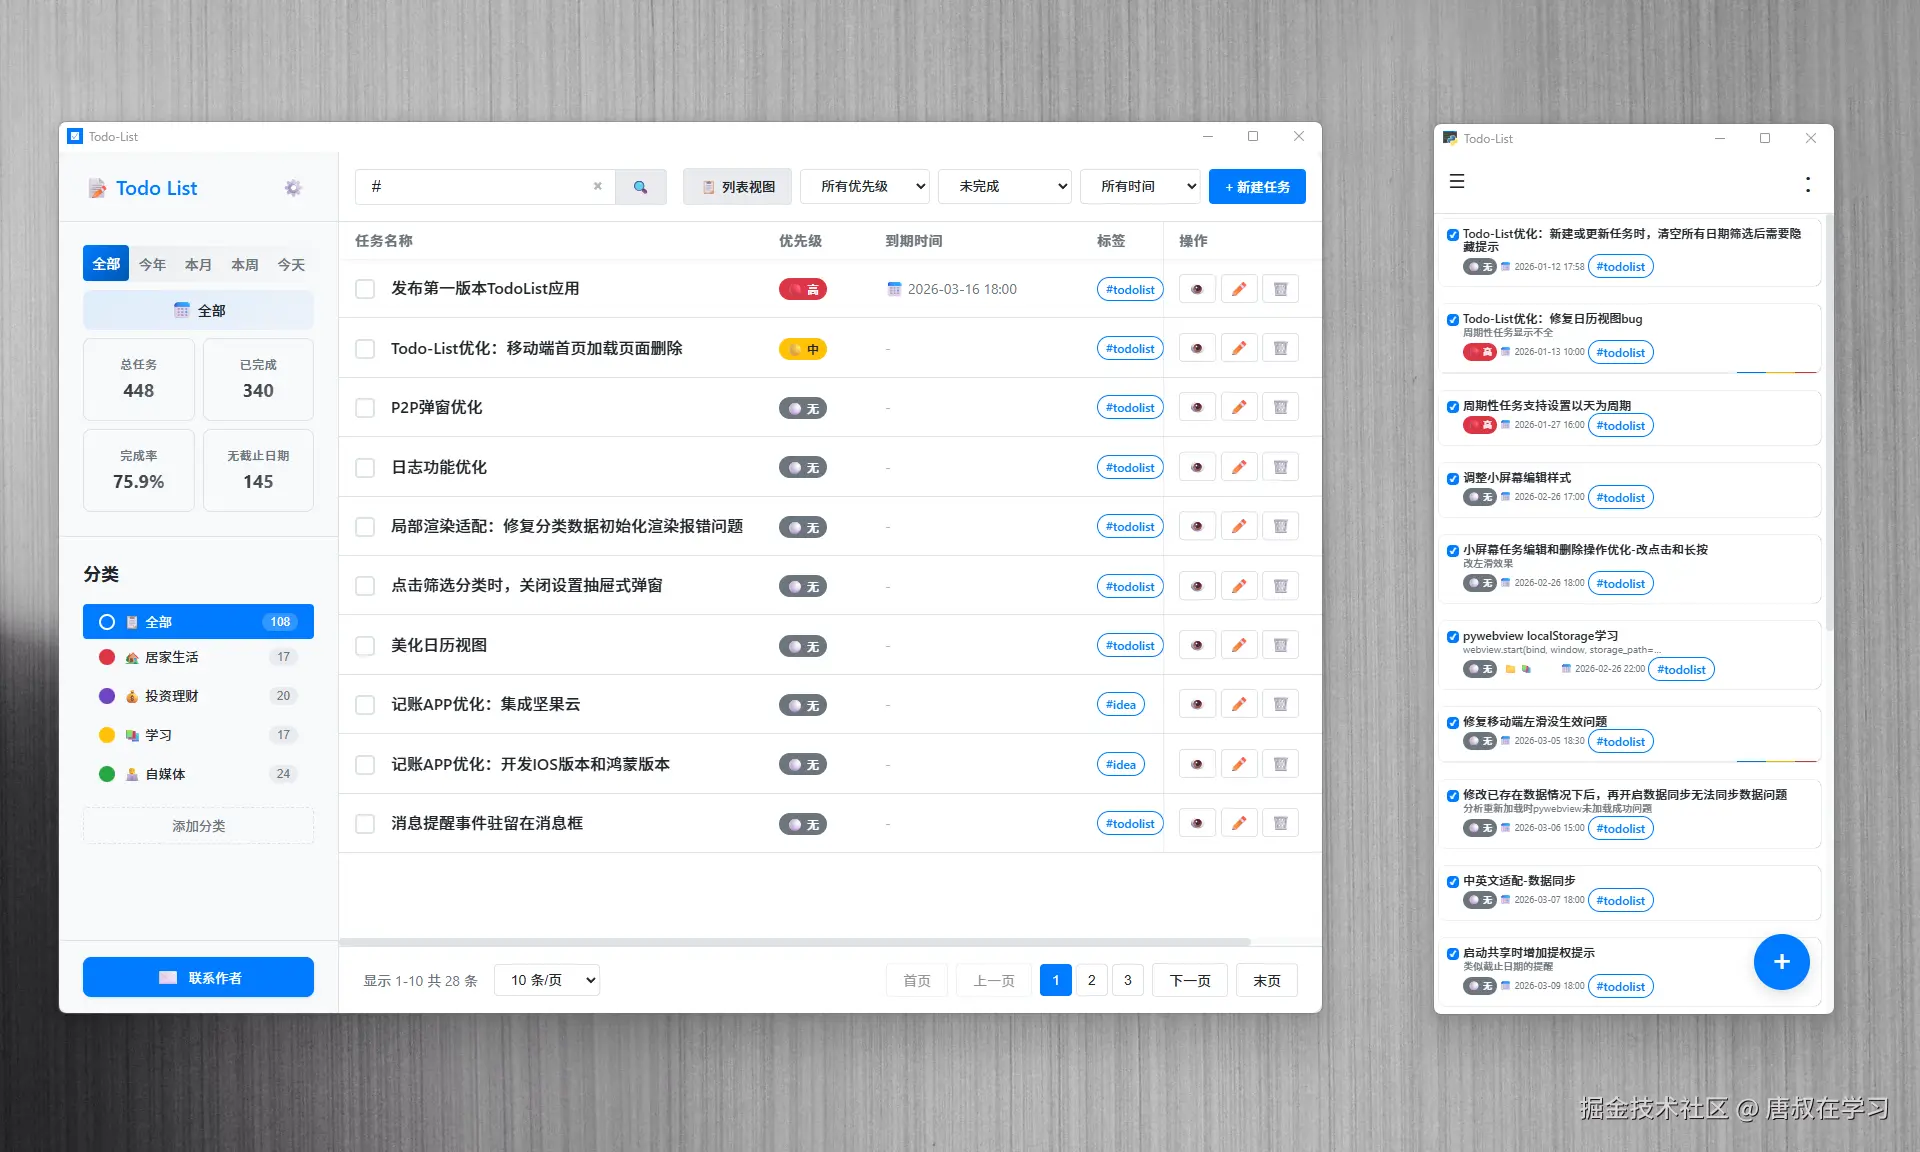Go to 下一页 in pagination
The width and height of the screenshot is (1920, 1152).
[x=1189, y=980]
